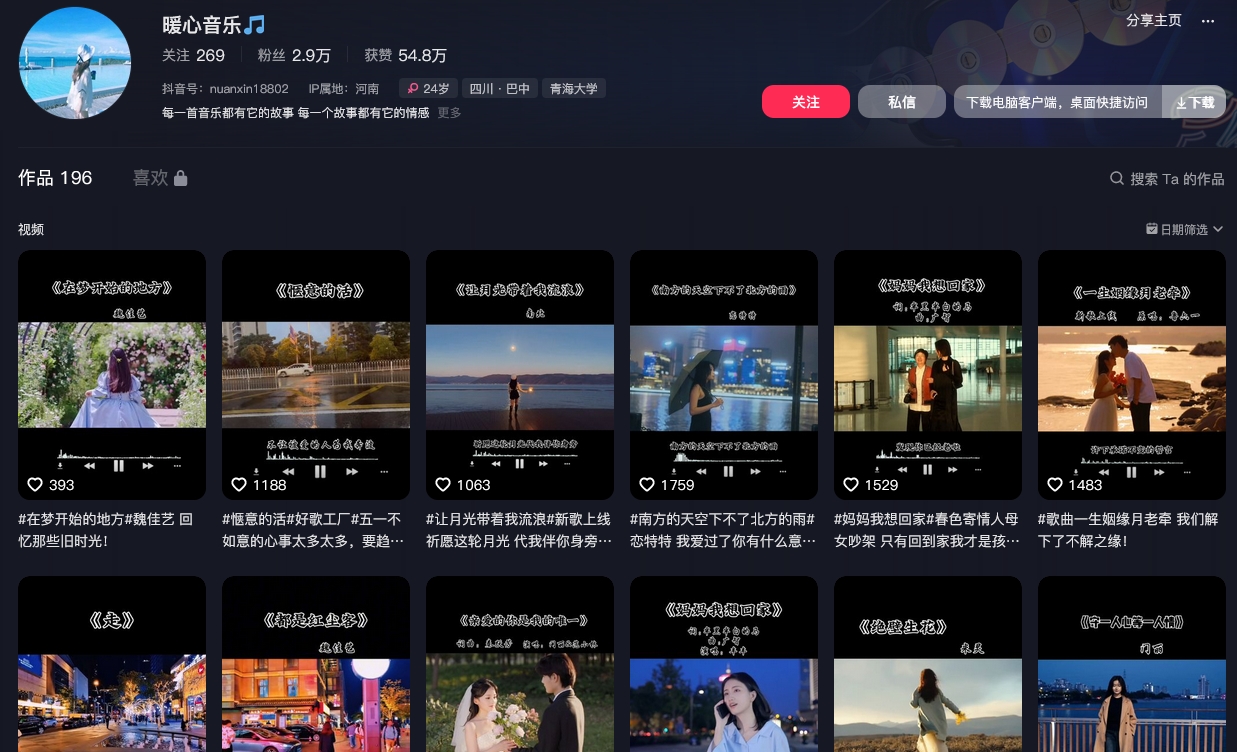Open video 《让月光带着我流浪》 thumbnail
This screenshot has height=752, width=1237.
tap(520, 375)
